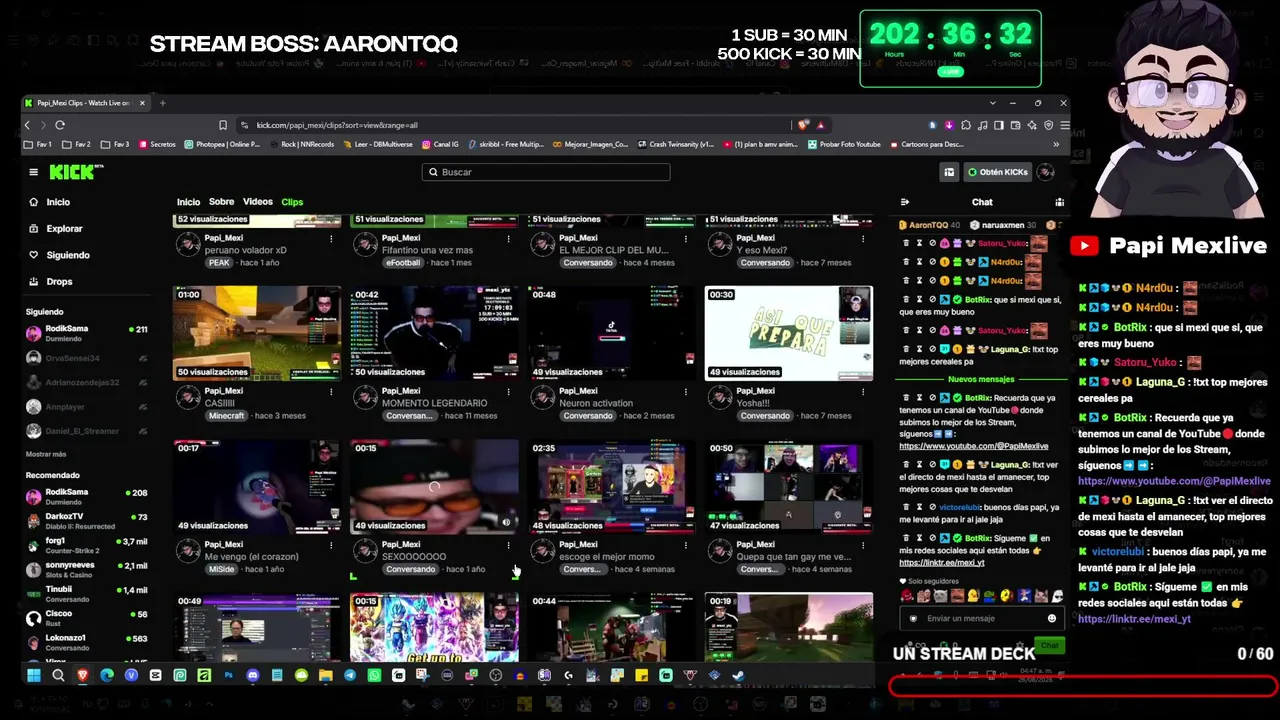Open the Photopea bookmark

(222, 144)
